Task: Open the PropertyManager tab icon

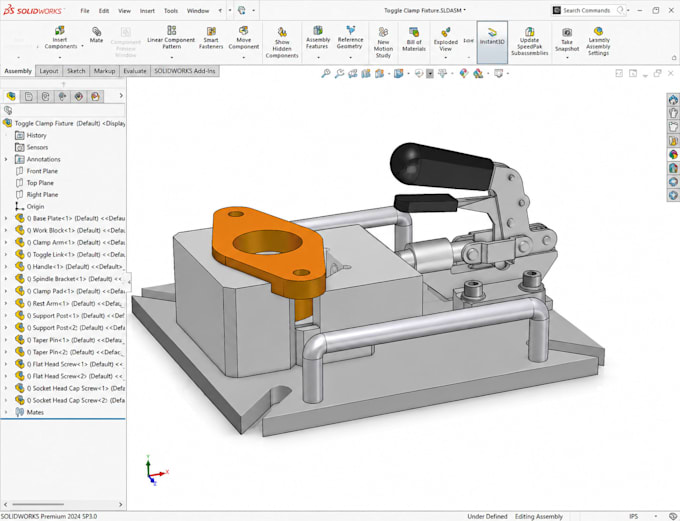Action: pyautogui.click(x=29, y=96)
